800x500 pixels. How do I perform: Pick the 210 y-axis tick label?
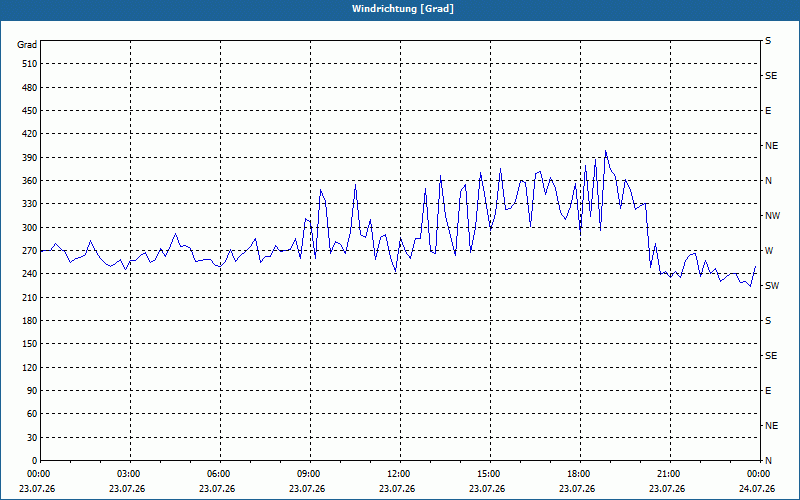[x=30, y=297]
